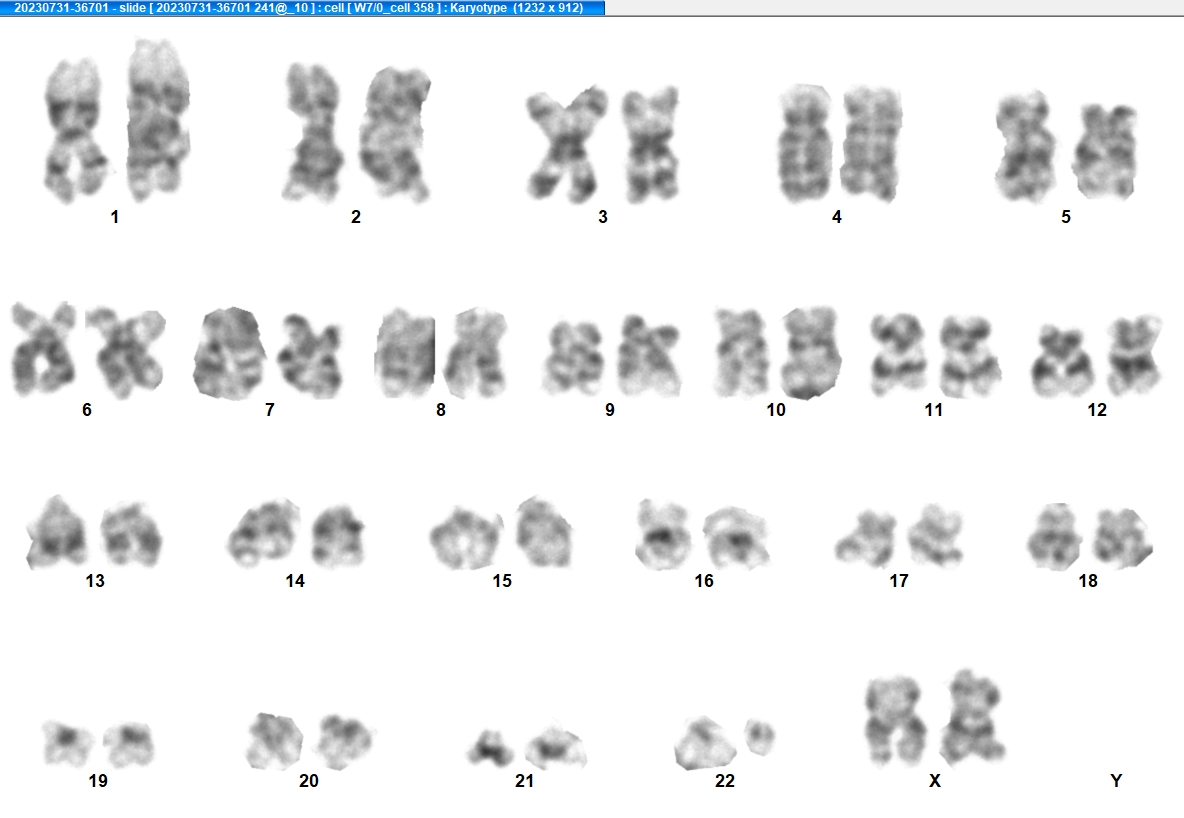Viewport: 1184px width, 818px height.
Task: Select the left X-shaped homolog of chromosome 3
Action: [x=566, y=144]
